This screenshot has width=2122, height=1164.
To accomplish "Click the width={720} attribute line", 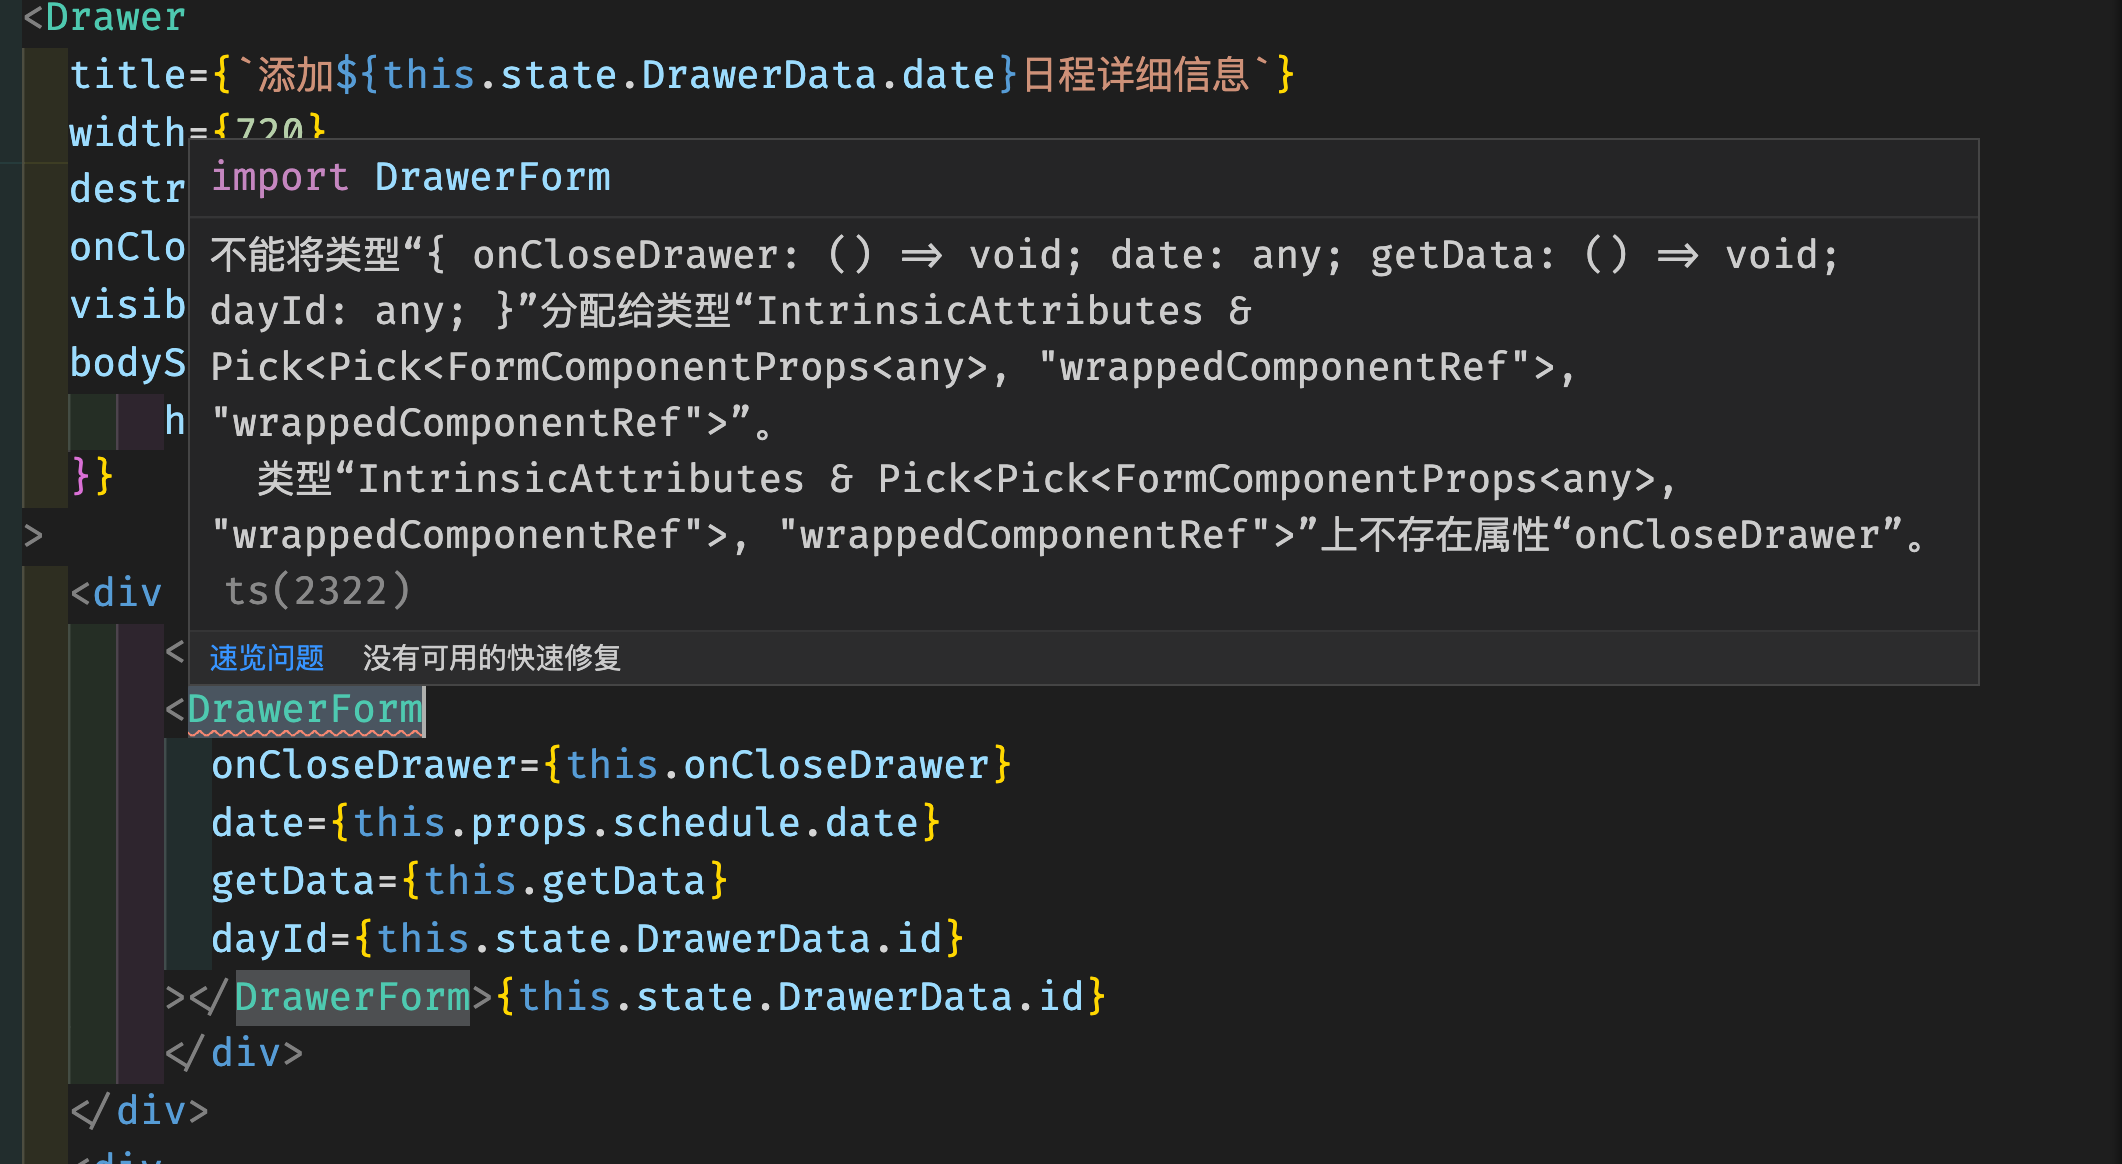I will pyautogui.click(x=197, y=130).
